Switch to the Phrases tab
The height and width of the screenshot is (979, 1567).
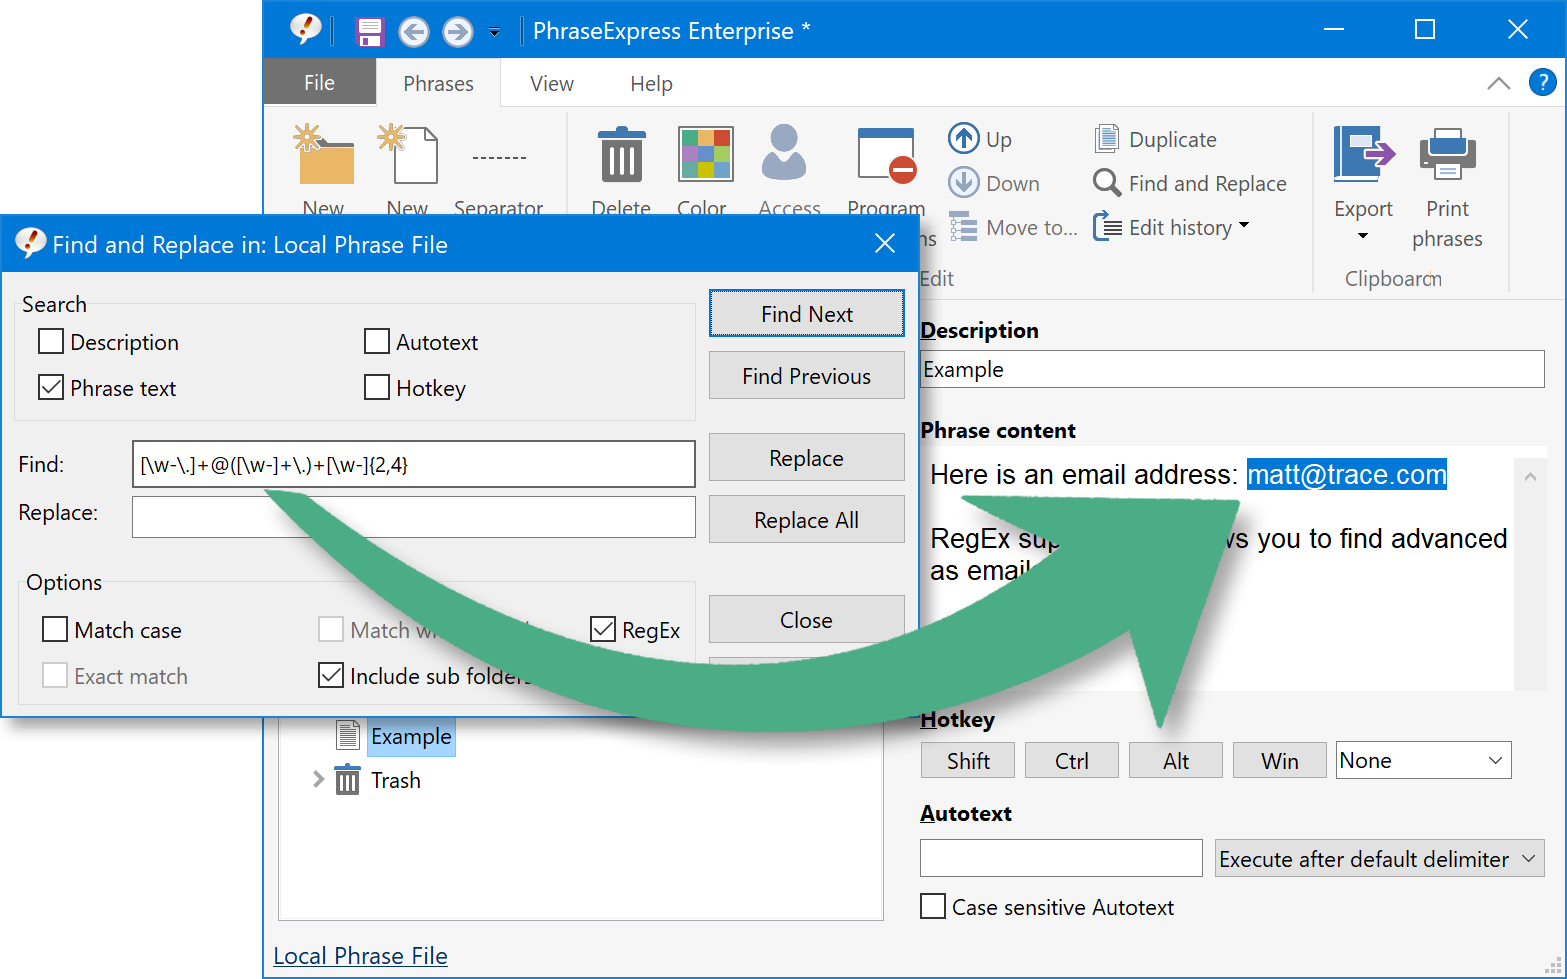(x=438, y=83)
